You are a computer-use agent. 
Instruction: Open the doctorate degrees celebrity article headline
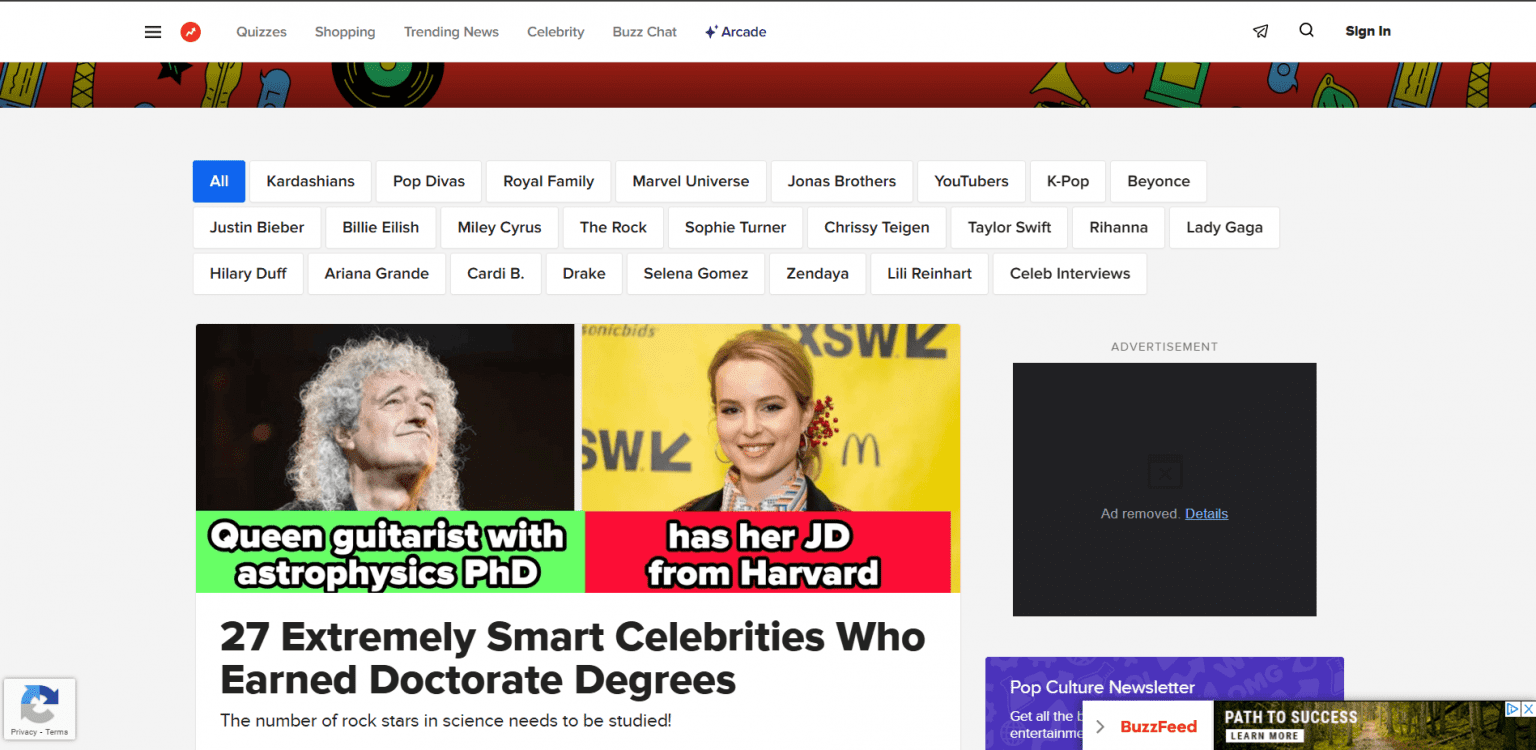click(x=572, y=657)
